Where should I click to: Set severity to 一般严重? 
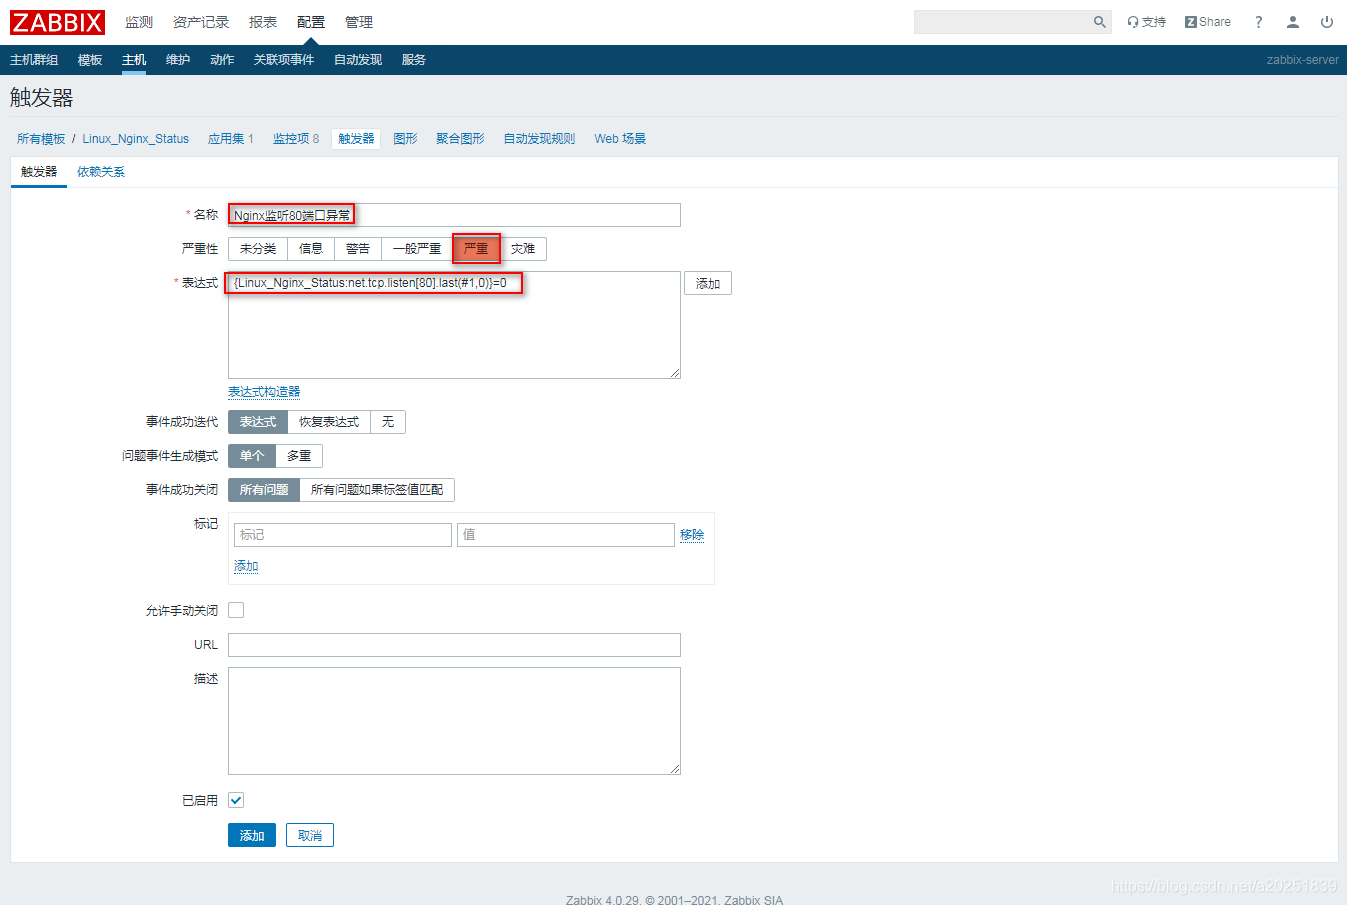pyautogui.click(x=417, y=249)
